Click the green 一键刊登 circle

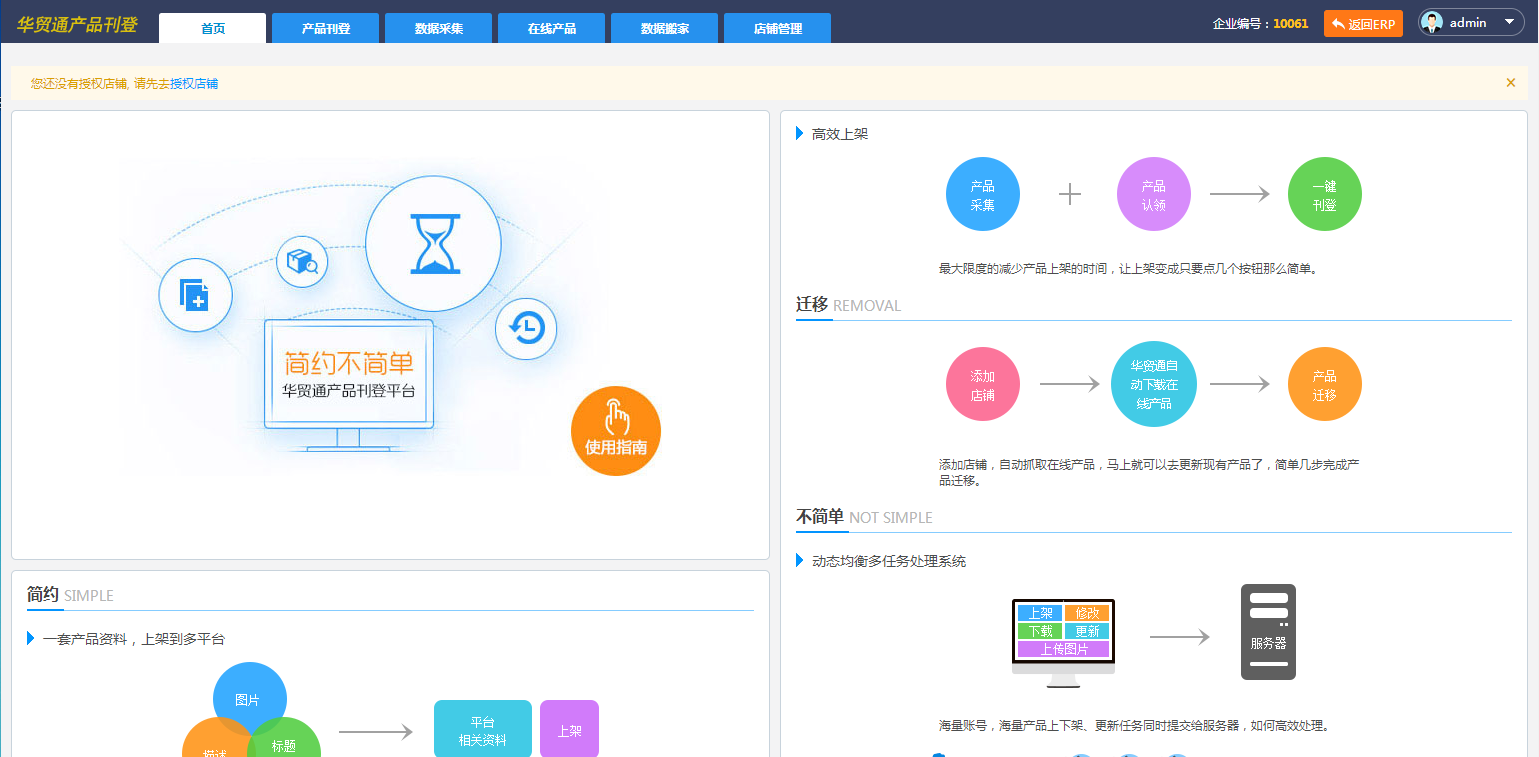(x=1324, y=194)
